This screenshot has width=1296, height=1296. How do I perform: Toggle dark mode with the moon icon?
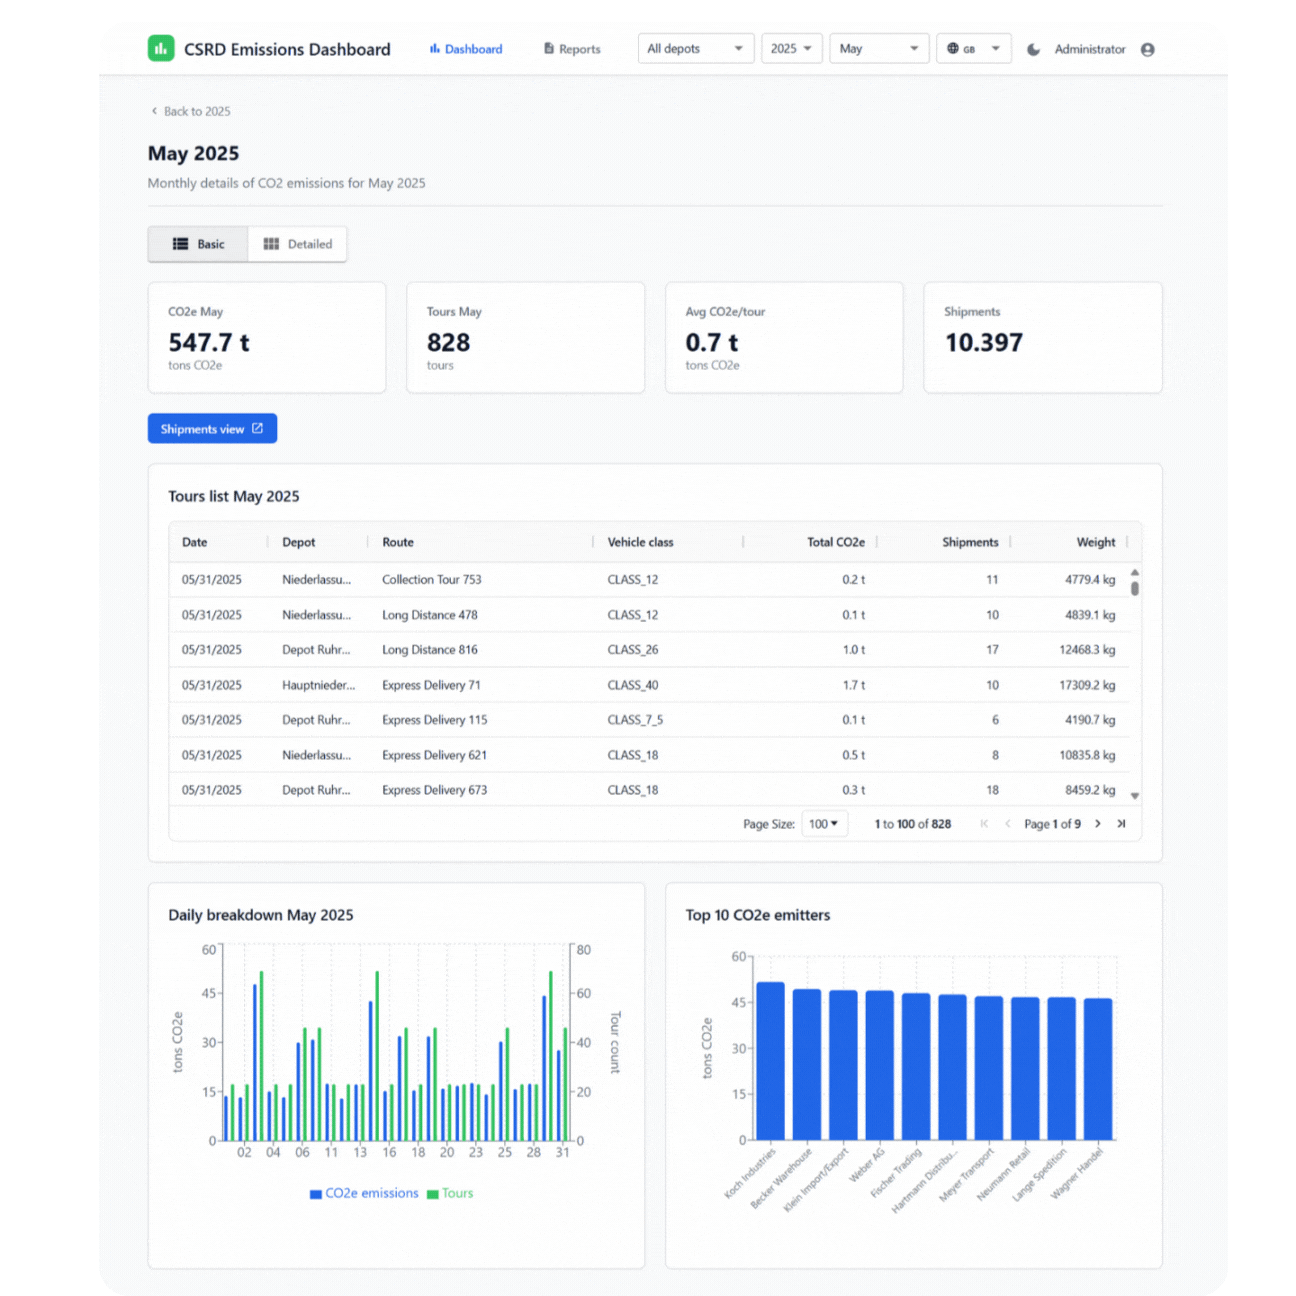(1034, 49)
